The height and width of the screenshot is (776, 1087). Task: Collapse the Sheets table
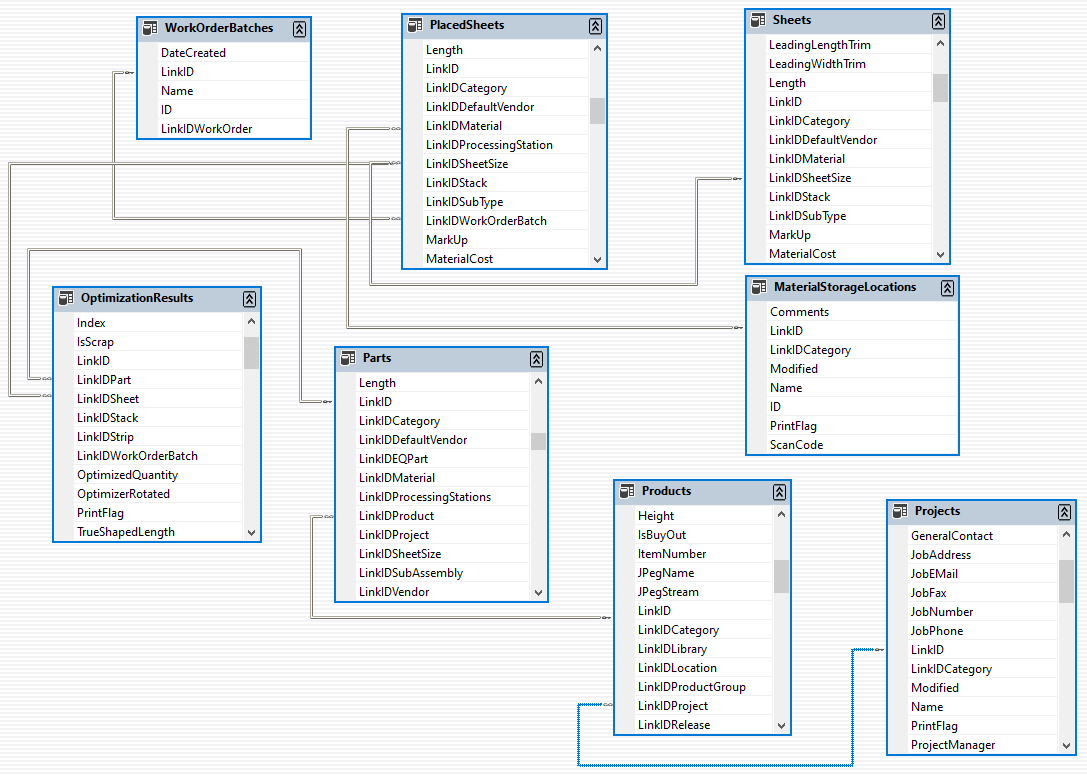click(938, 19)
